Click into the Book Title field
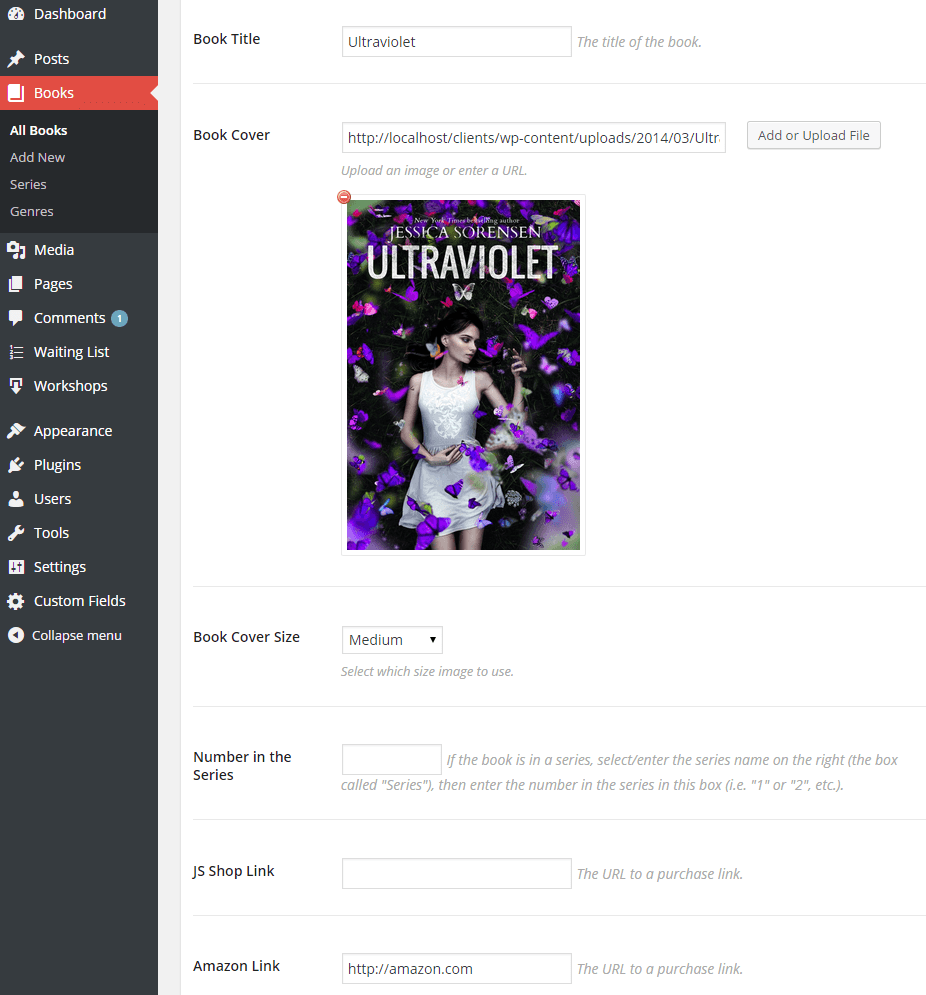926x995 pixels. [x=456, y=42]
